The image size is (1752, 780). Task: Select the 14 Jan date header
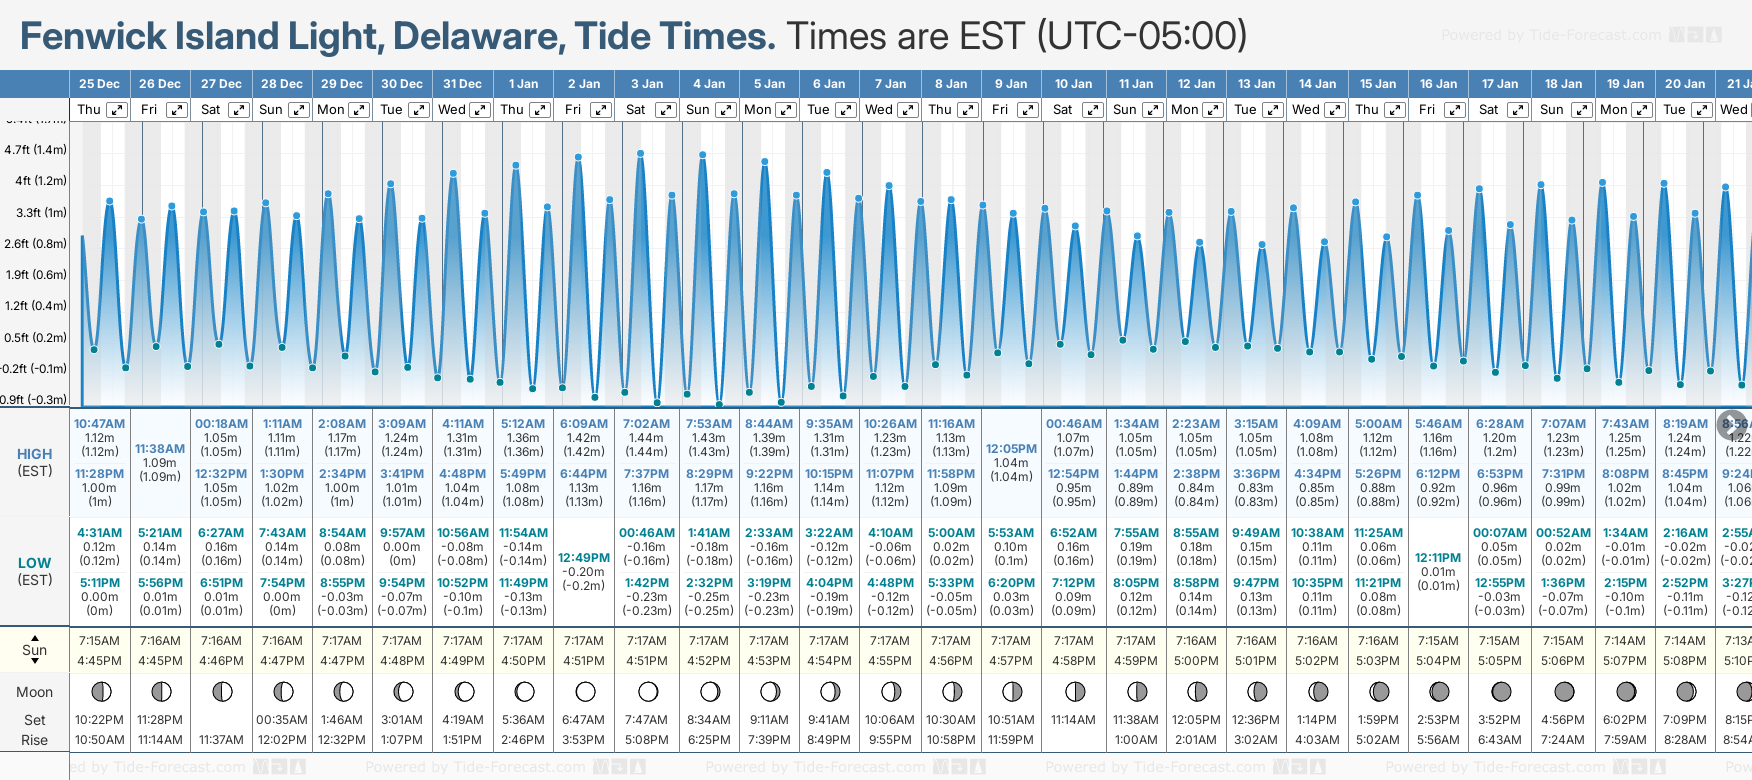(1317, 84)
